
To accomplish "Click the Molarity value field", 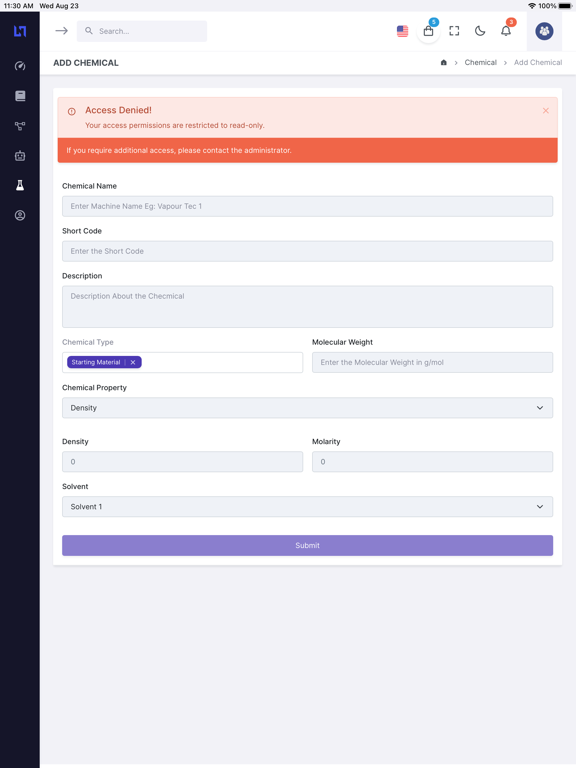I will (432, 462).
